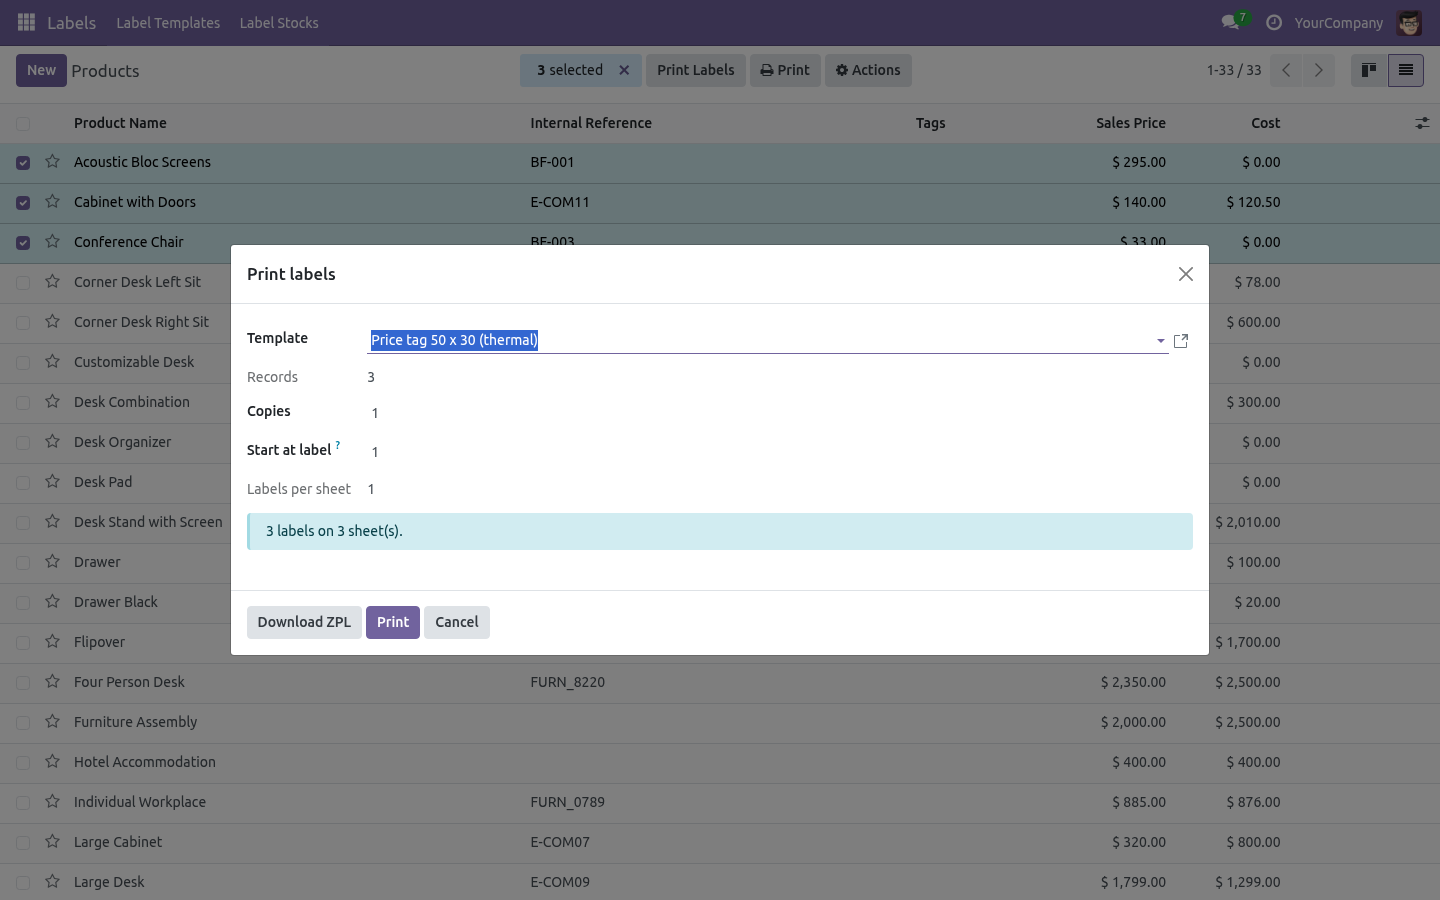Clear the 3 selected X icon
The height and width of the screenshot is (900, 1440).
click(624, 70)
